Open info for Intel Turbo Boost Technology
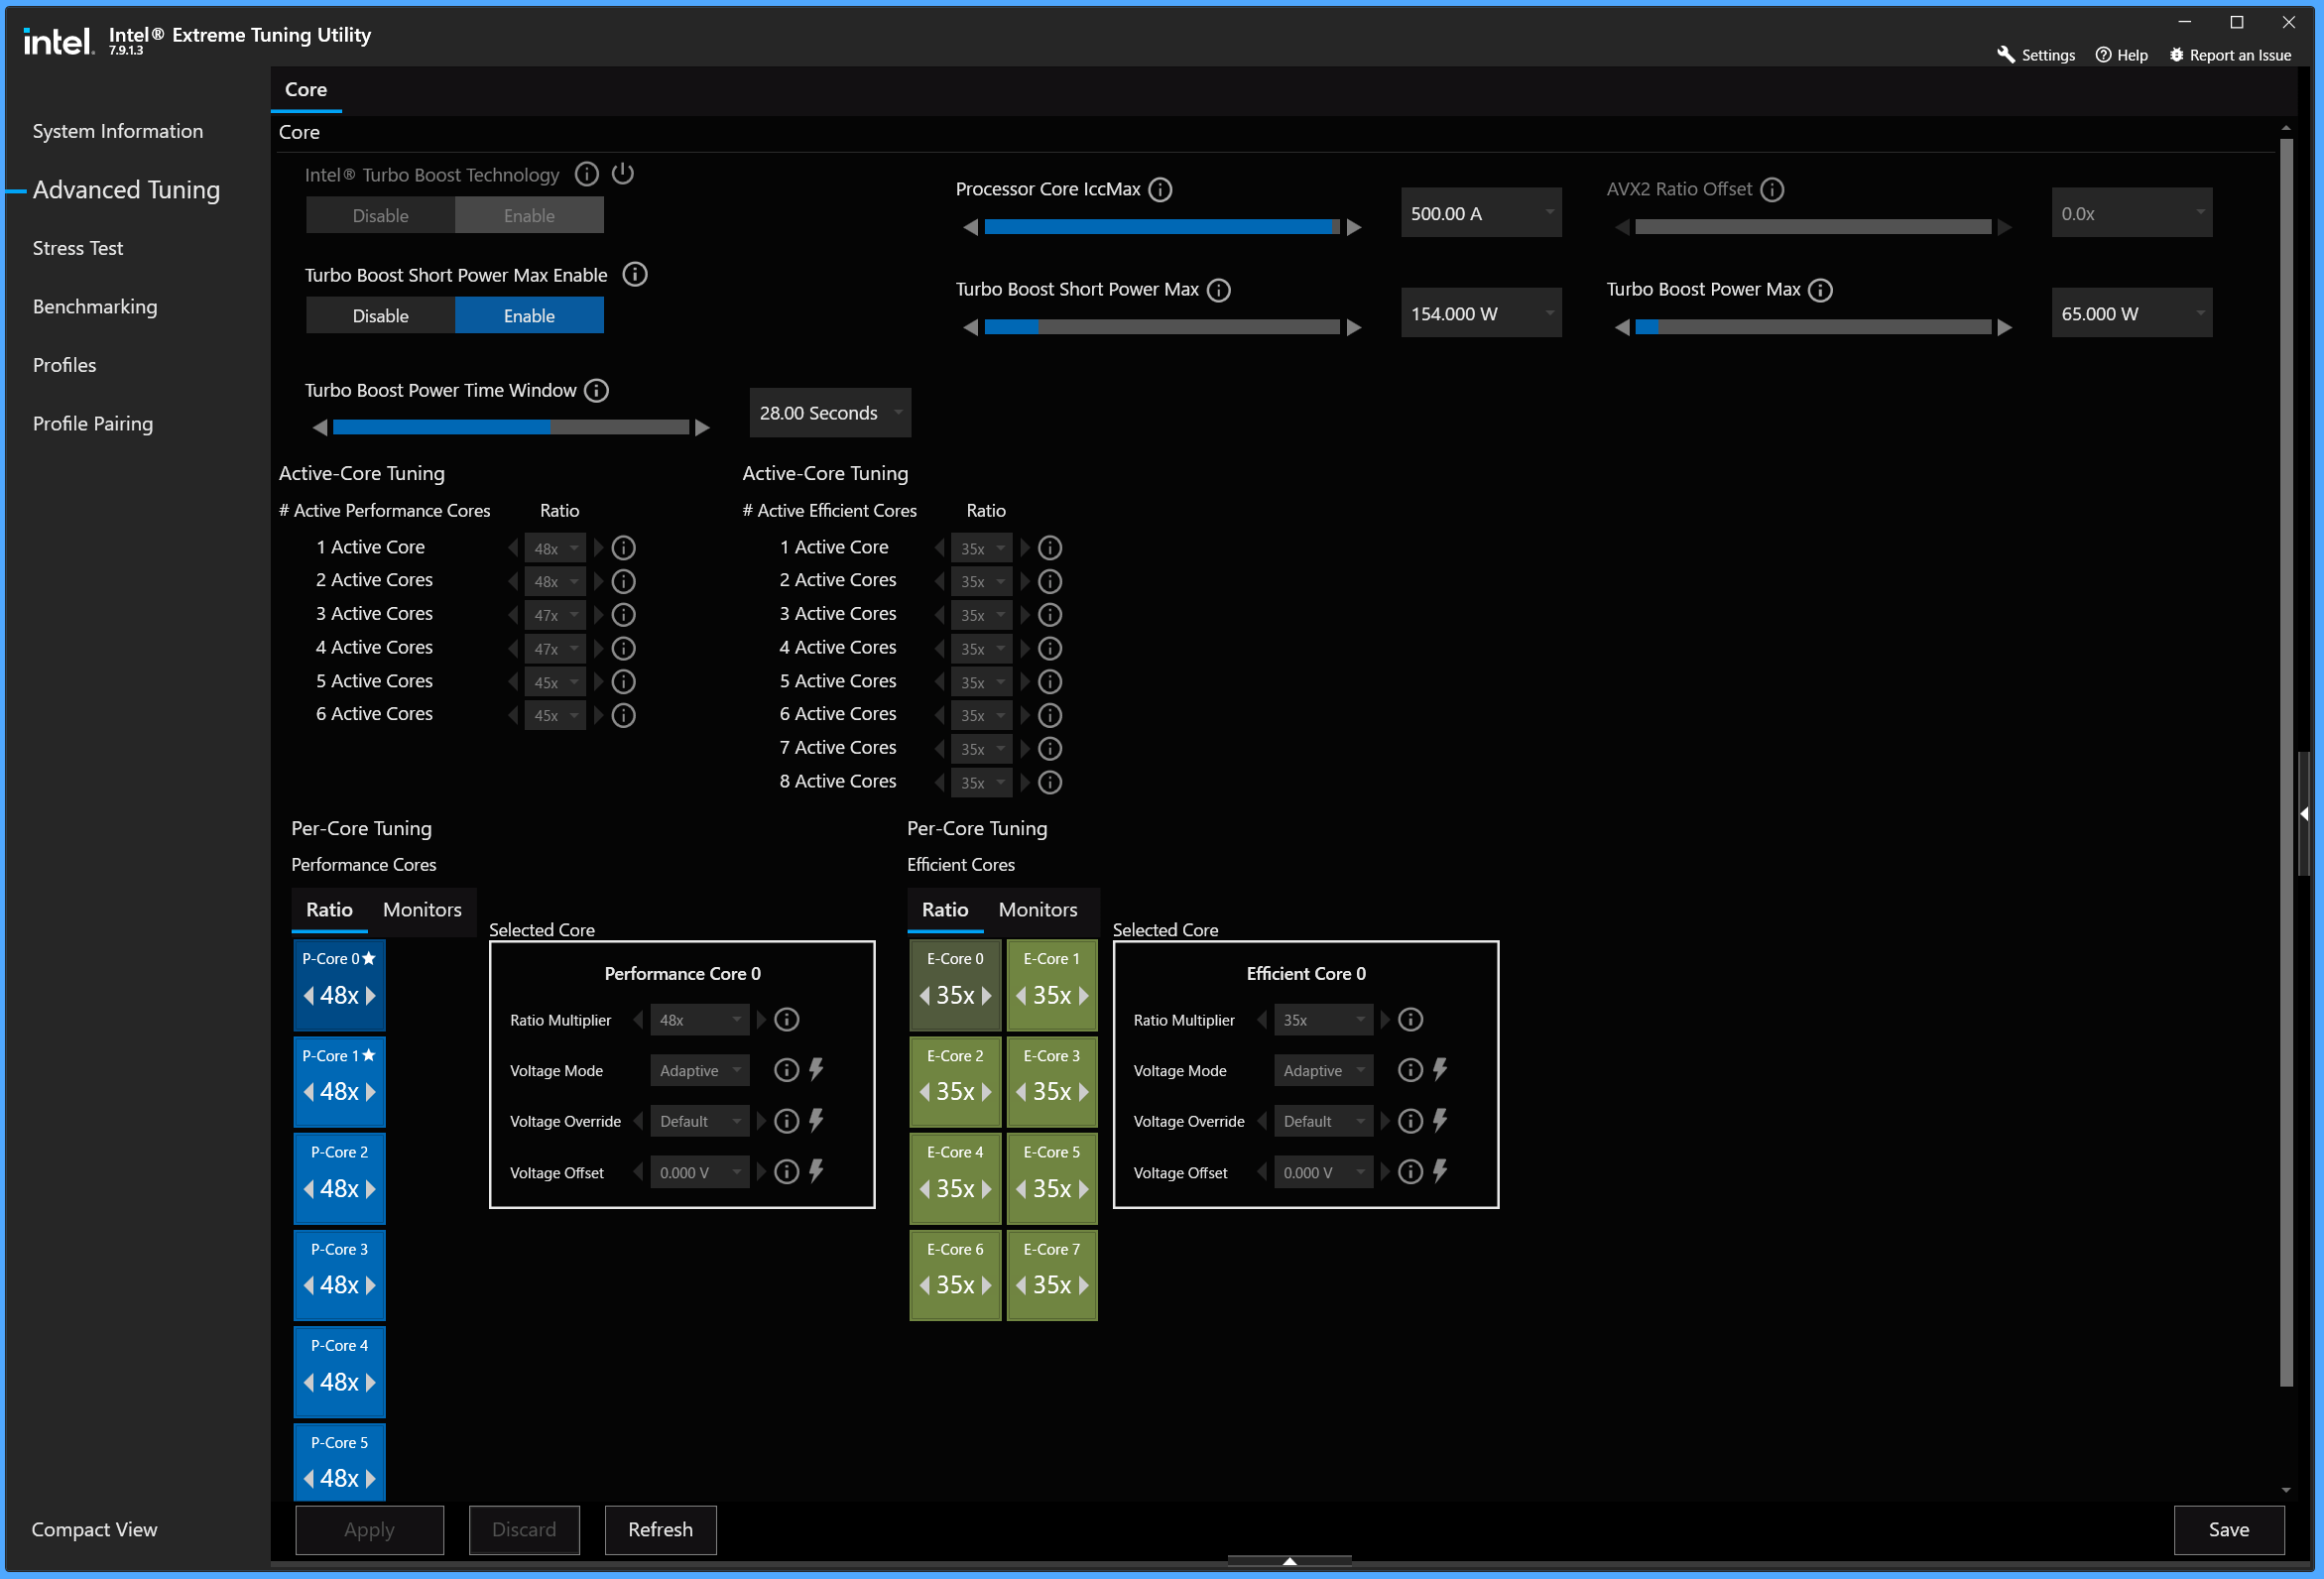 587,174
